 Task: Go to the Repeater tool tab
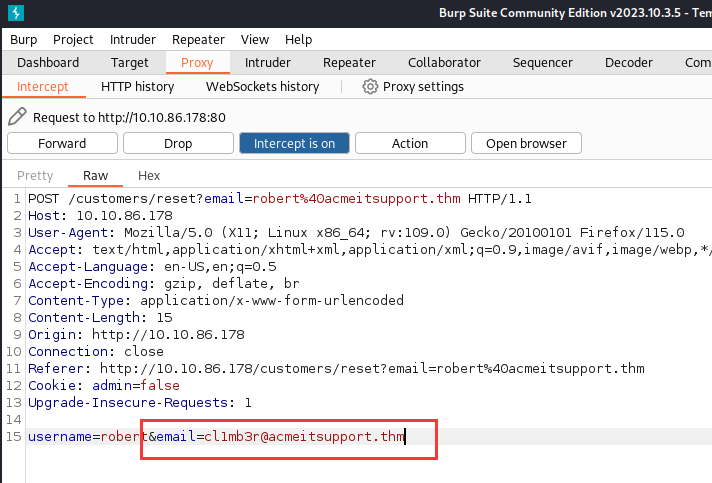pyautogui.click(x=349, y=62)
